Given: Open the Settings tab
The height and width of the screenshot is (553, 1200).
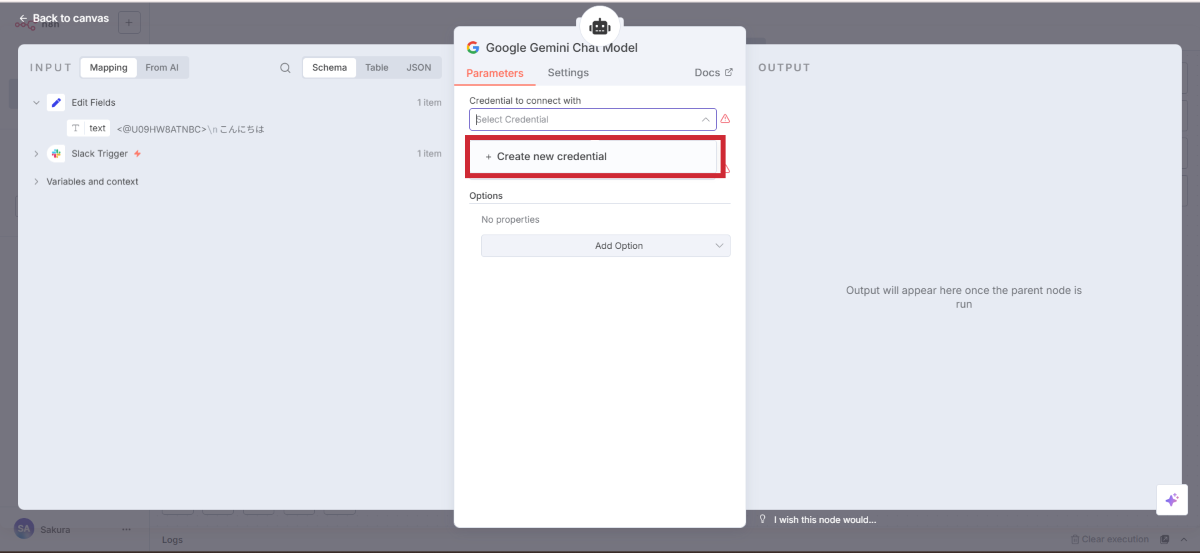Looking at the screenshot, I should click(x=568, y=73).
